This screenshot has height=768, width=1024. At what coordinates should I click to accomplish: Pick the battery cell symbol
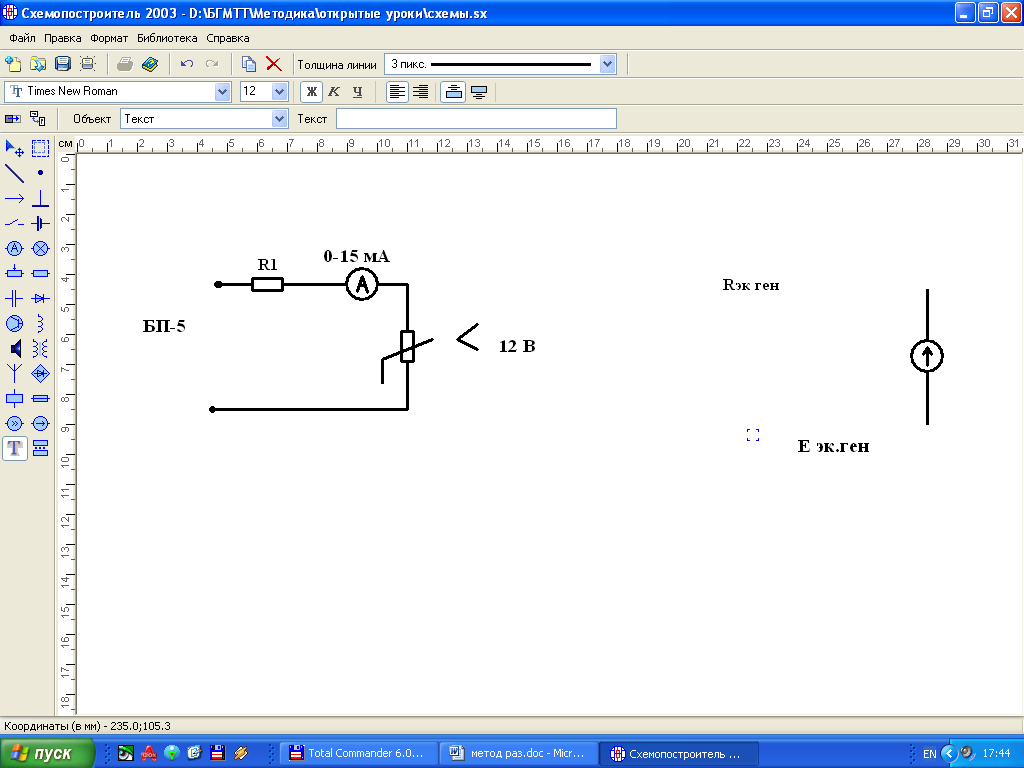(40, 223)
